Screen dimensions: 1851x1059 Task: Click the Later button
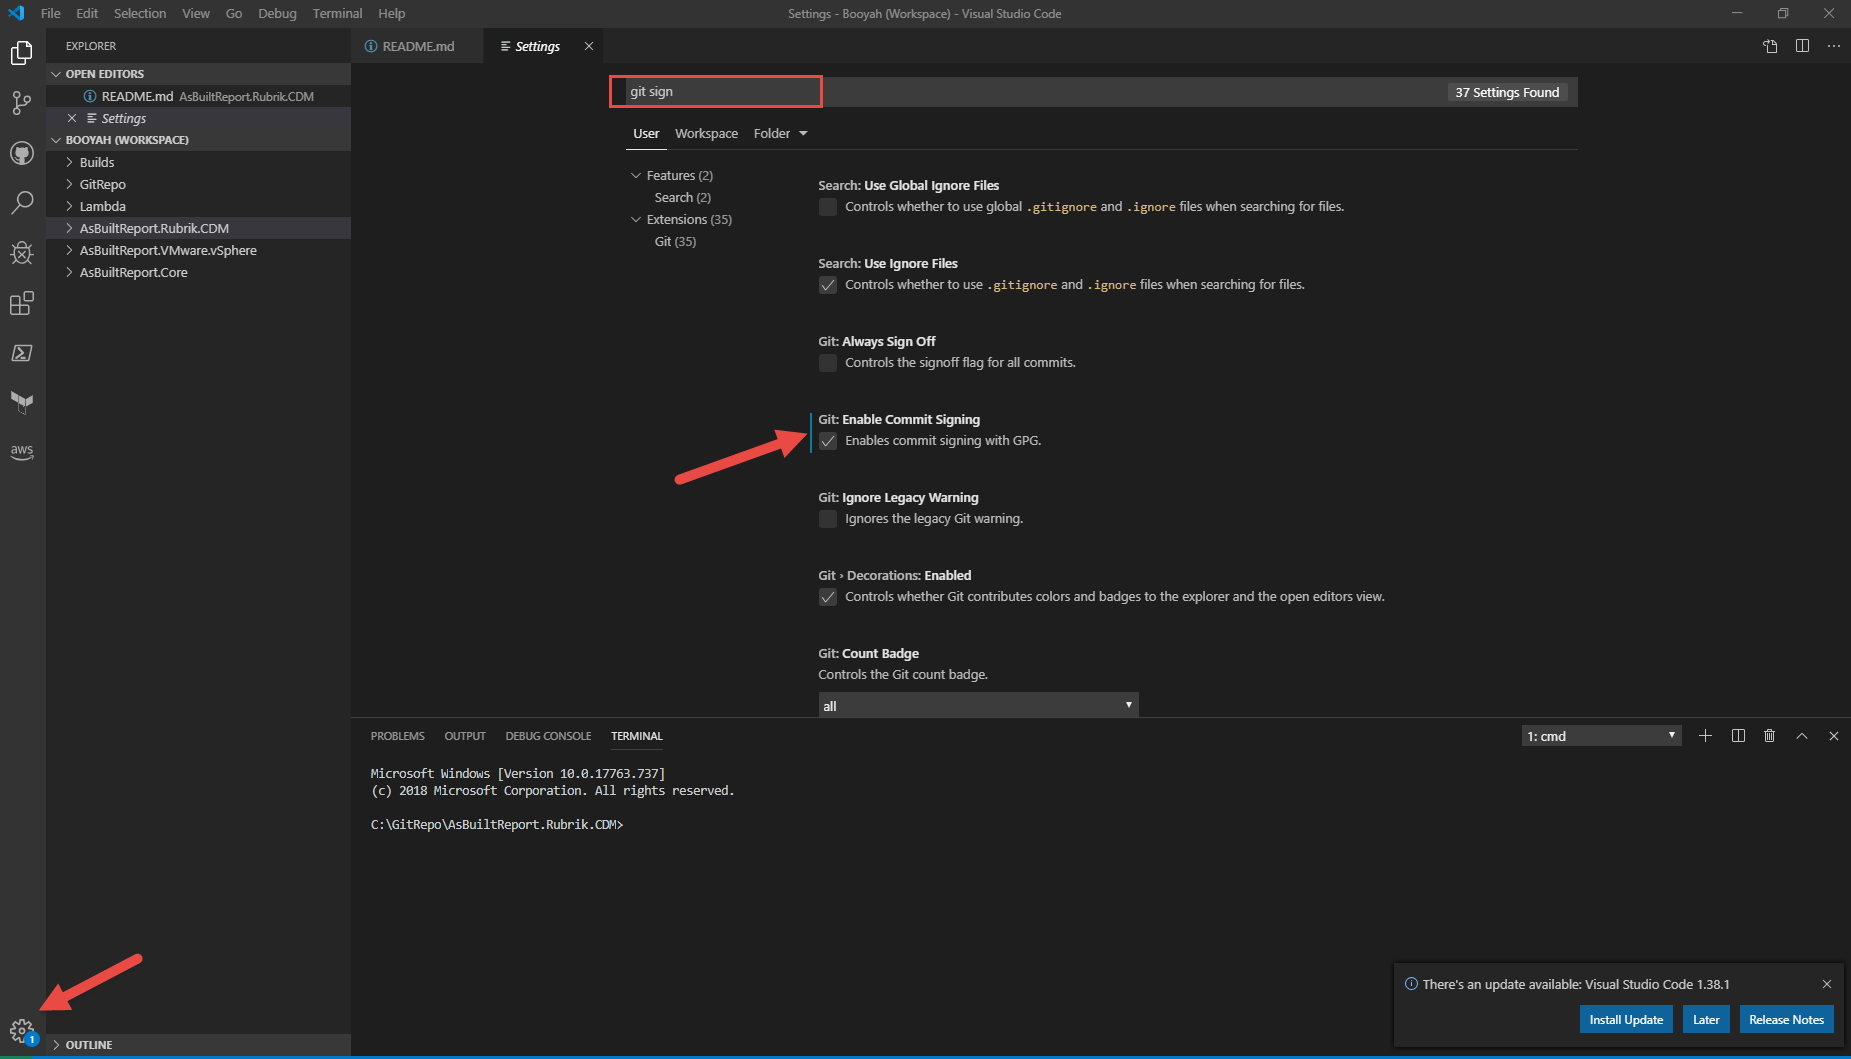[1706, 1019]
